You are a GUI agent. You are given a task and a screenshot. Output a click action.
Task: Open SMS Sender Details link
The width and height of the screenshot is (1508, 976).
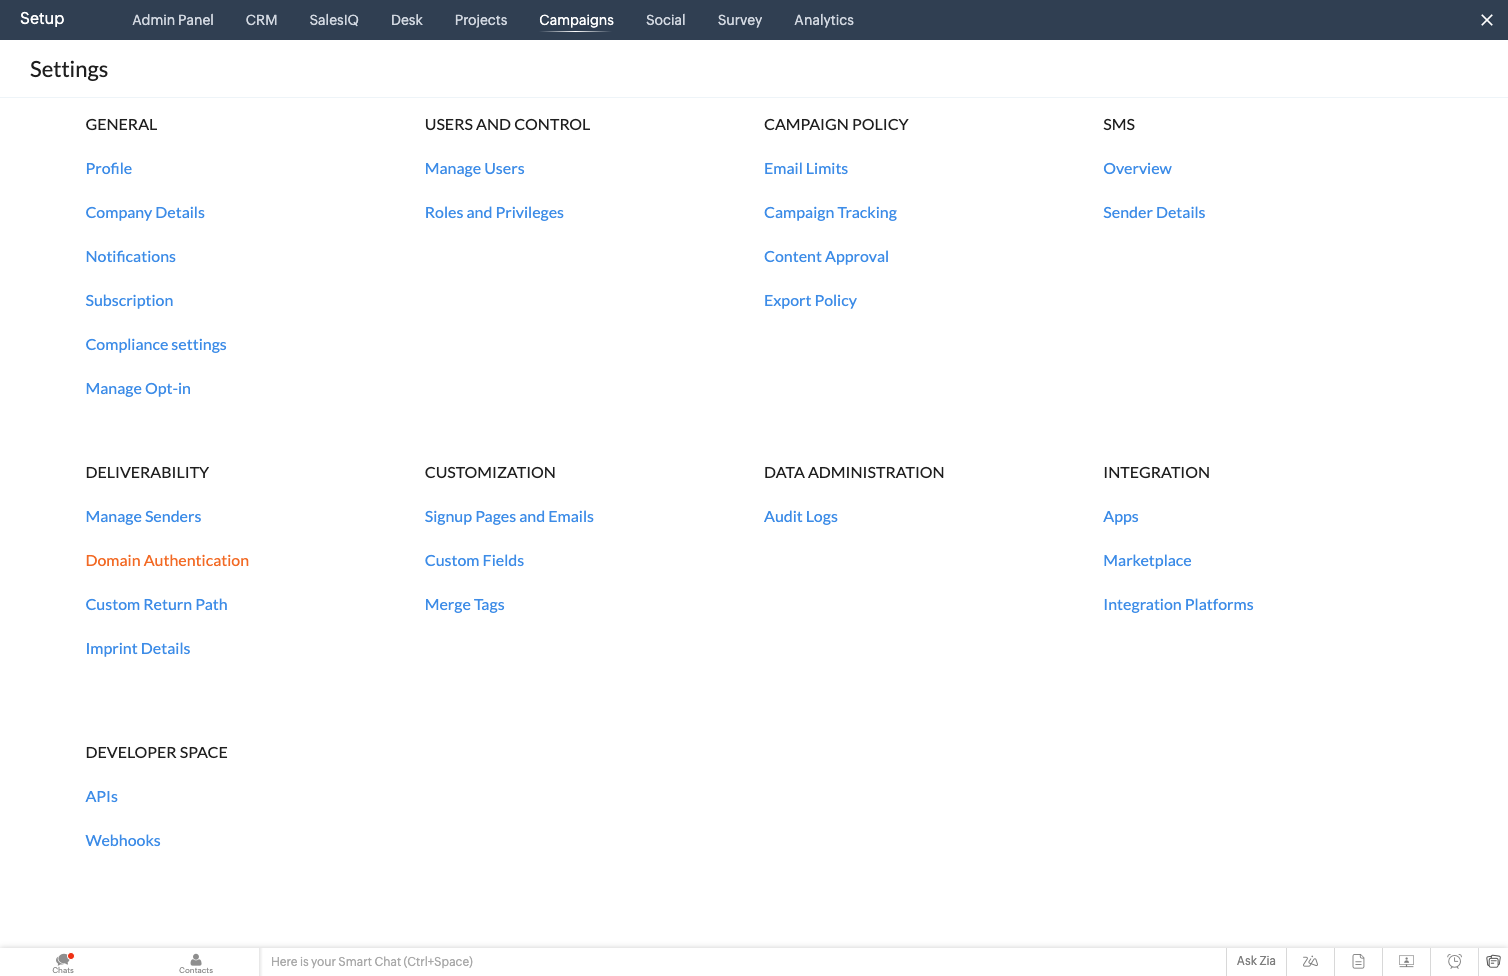click(1154, 212)
